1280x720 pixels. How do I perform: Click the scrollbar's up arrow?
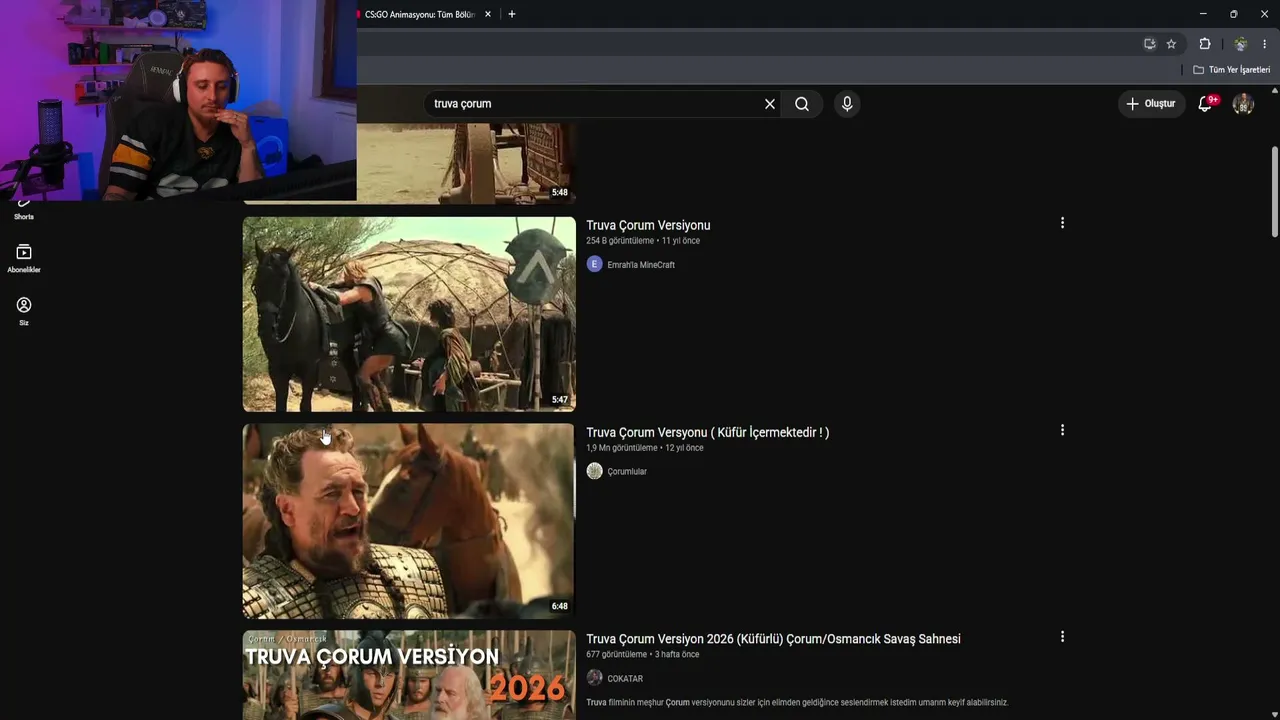click(1274, 91)
